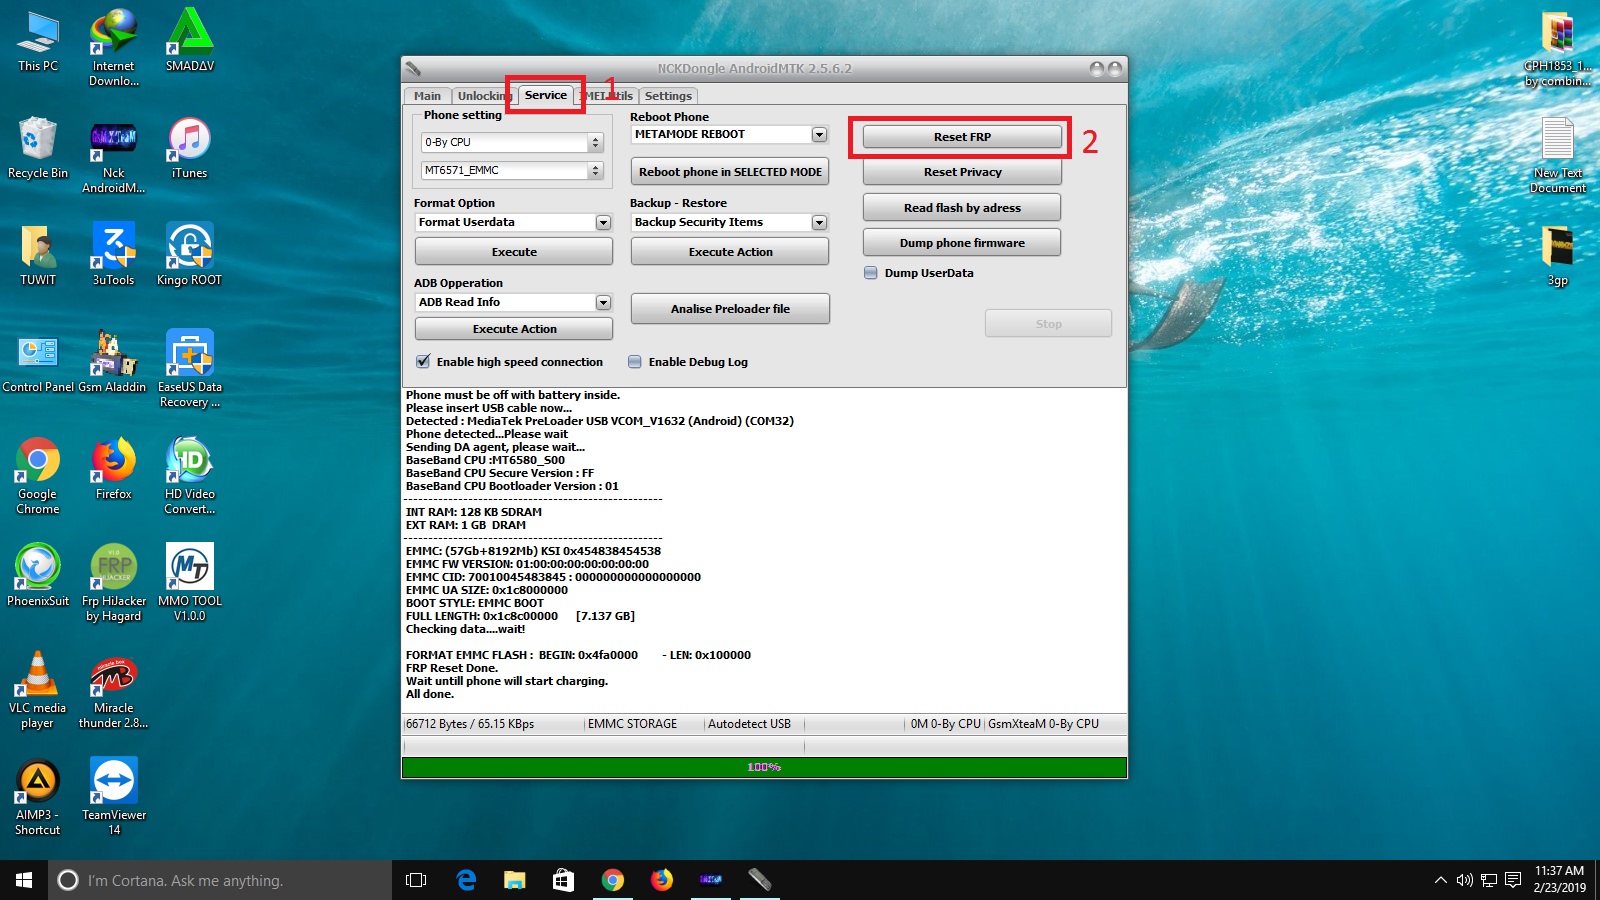
Task: Open File Explorer in the taskbar
Action: click(514, 880)
